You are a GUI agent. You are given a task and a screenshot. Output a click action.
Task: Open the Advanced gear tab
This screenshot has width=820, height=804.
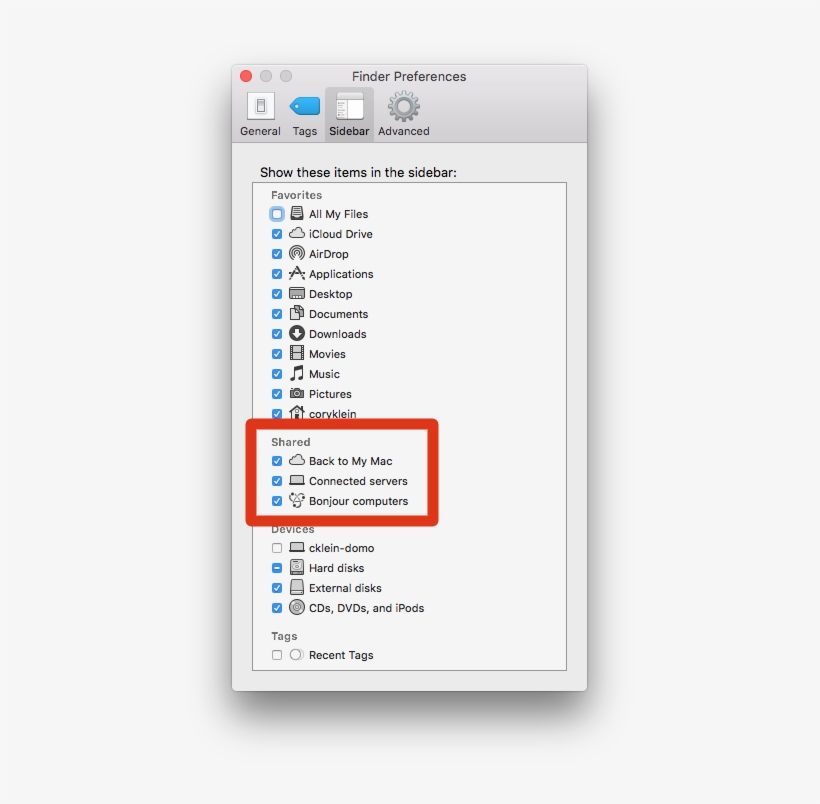coord(404,114)
